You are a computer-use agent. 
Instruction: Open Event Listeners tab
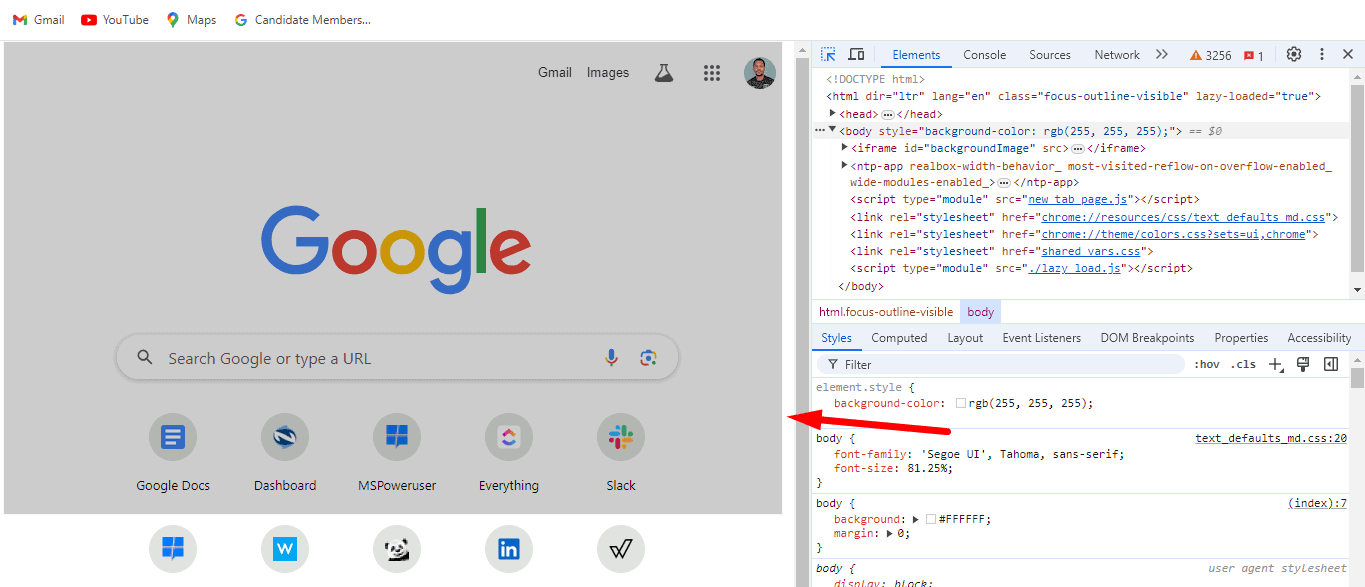coord(1041,338)
